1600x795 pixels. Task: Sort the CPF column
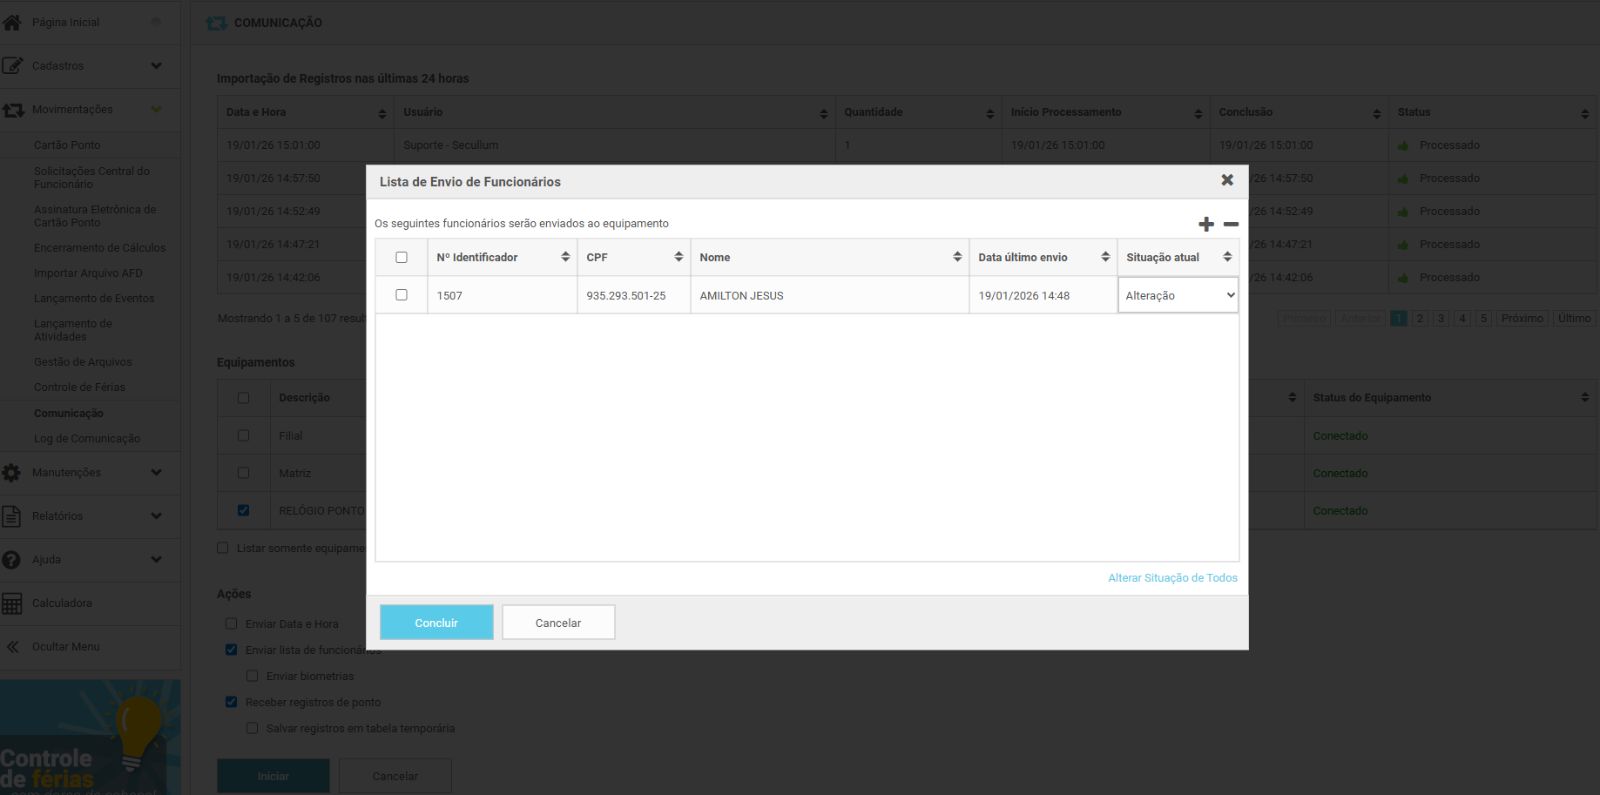[678, 257]
